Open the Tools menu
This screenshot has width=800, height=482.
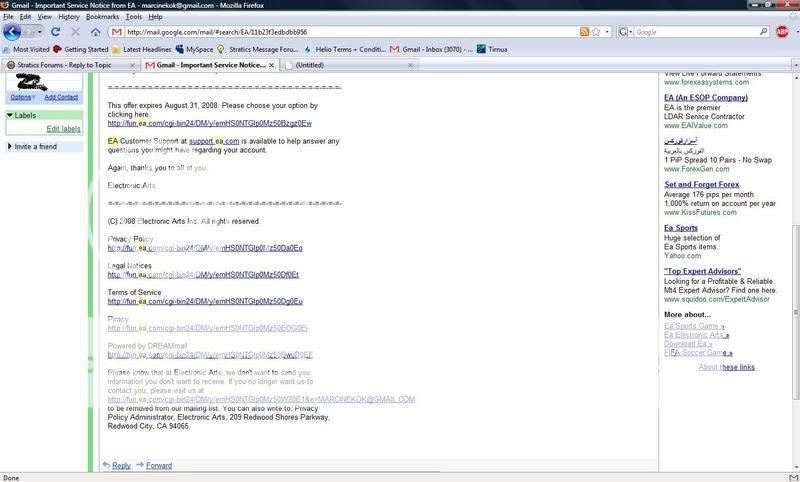tap(134, 17)
